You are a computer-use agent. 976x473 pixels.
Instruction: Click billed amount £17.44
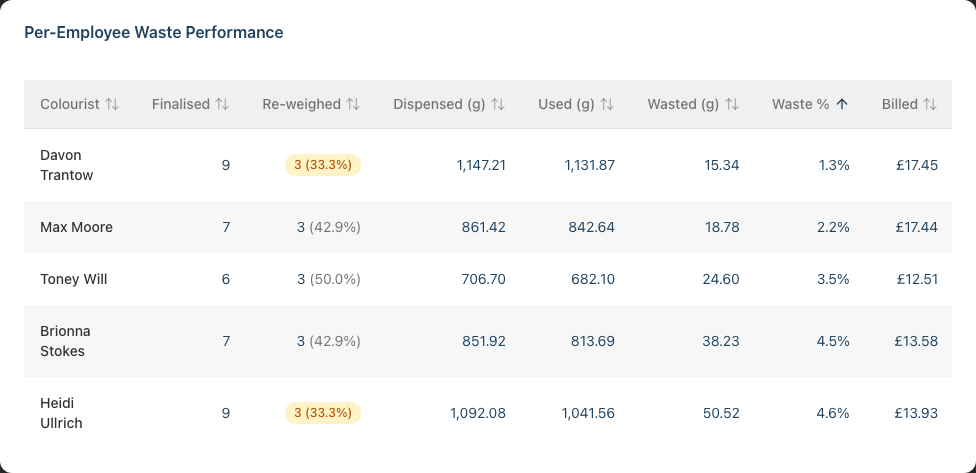coord(917,227)
